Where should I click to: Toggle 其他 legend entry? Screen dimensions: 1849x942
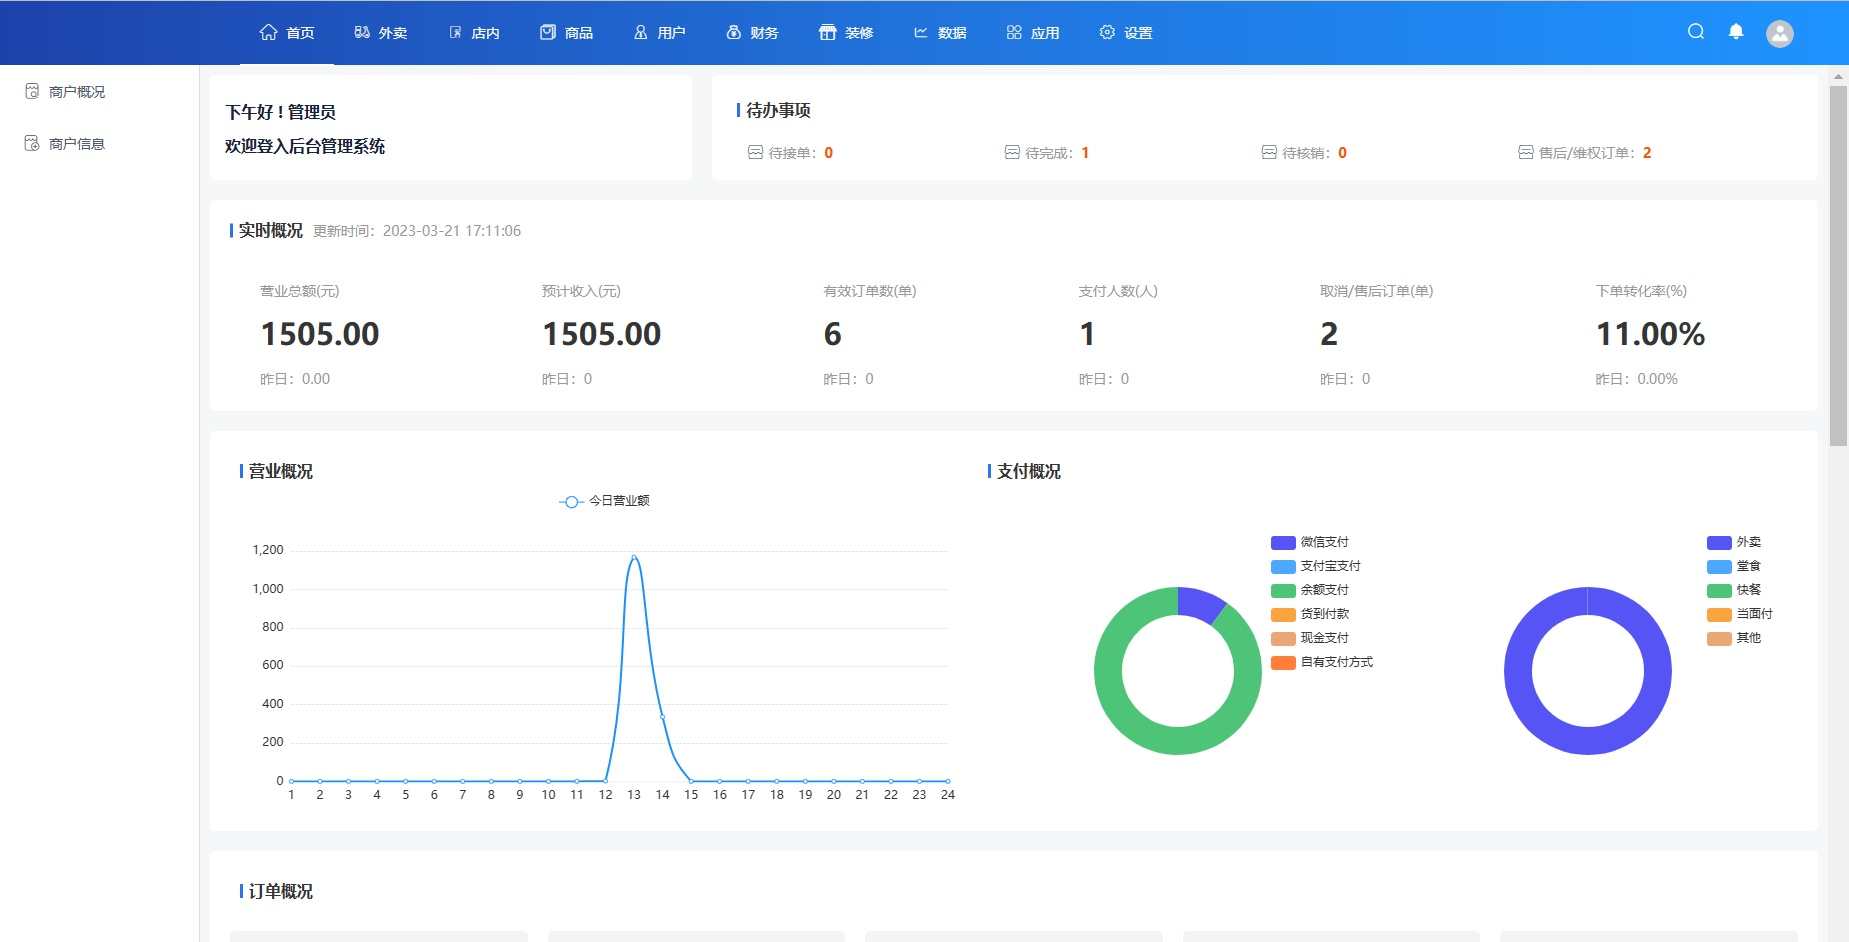click(1734, 638)
